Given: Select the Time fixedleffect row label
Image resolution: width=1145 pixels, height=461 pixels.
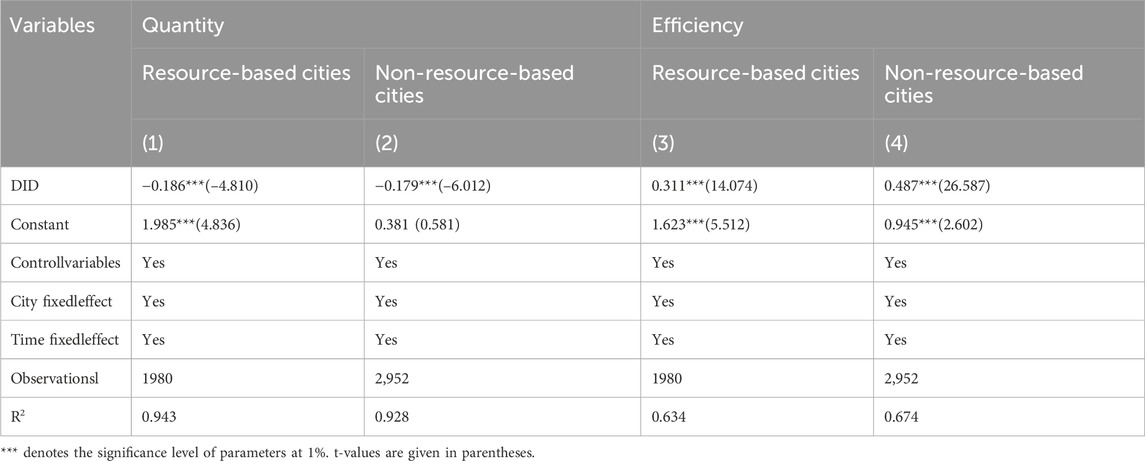Looking at the screenshot, I should 68,339.
